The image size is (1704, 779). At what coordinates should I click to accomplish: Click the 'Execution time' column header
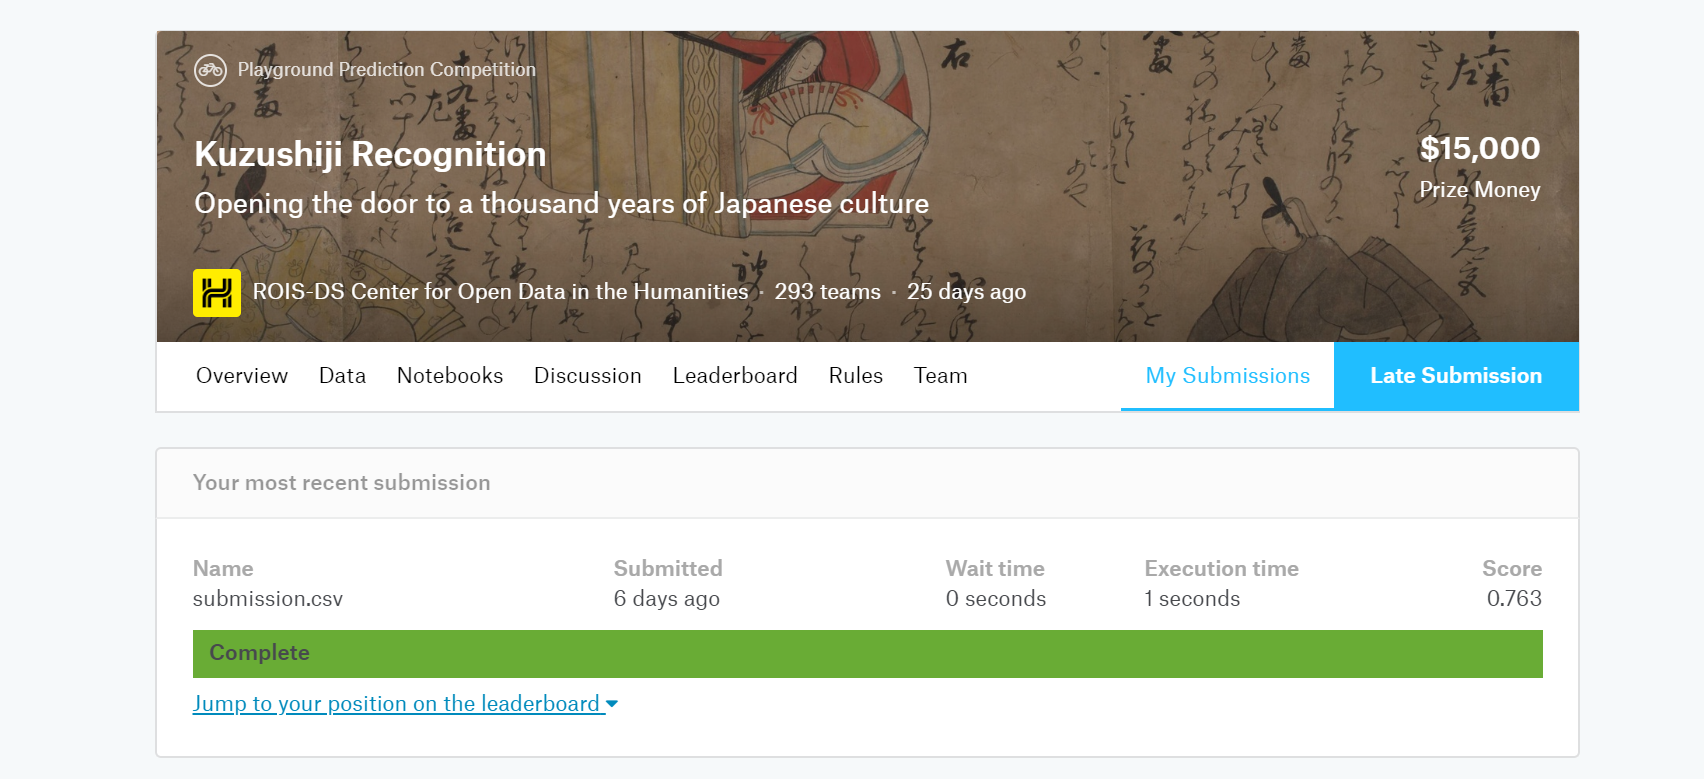1222,569
